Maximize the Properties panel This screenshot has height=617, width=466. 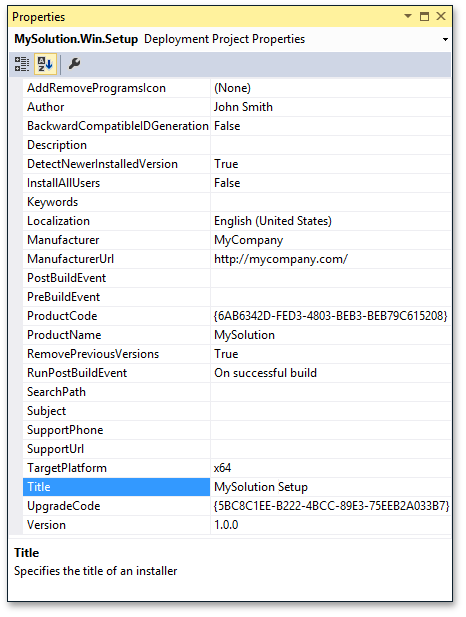[424, 16]
